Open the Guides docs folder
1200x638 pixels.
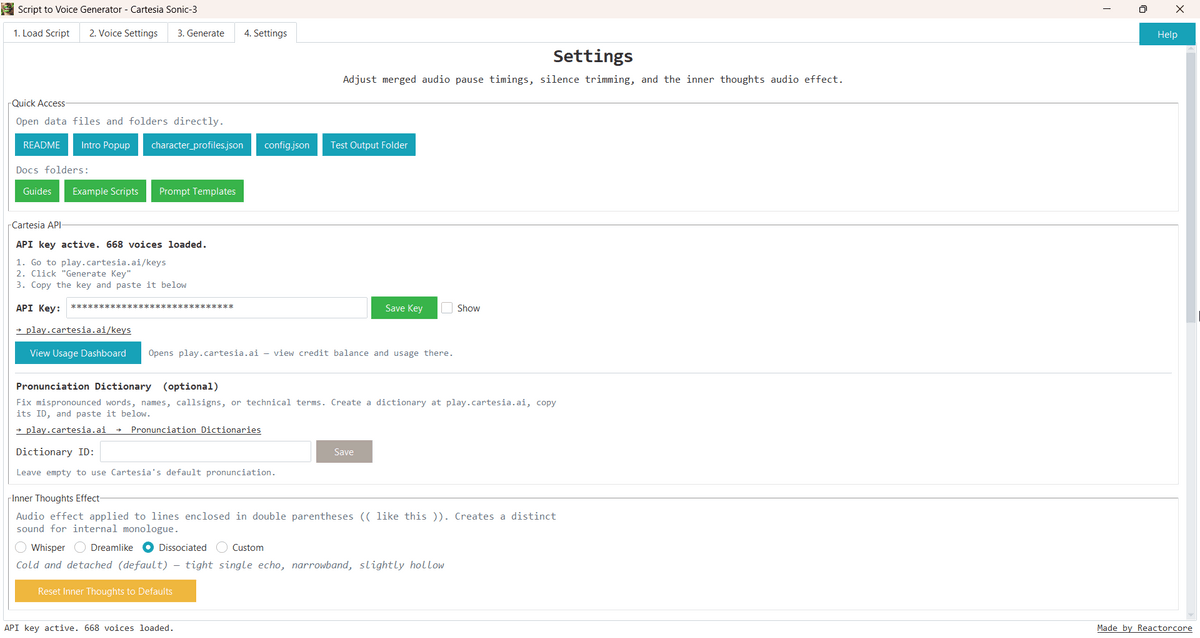coord(37,191)
